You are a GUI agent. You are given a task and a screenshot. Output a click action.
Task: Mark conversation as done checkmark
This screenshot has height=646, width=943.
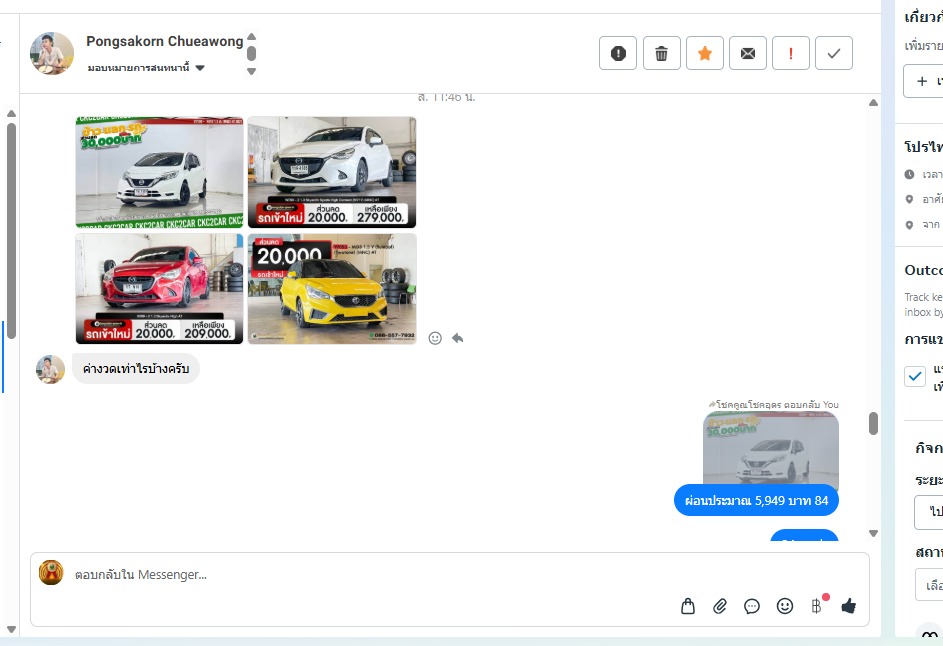click(x=834, y=54)
